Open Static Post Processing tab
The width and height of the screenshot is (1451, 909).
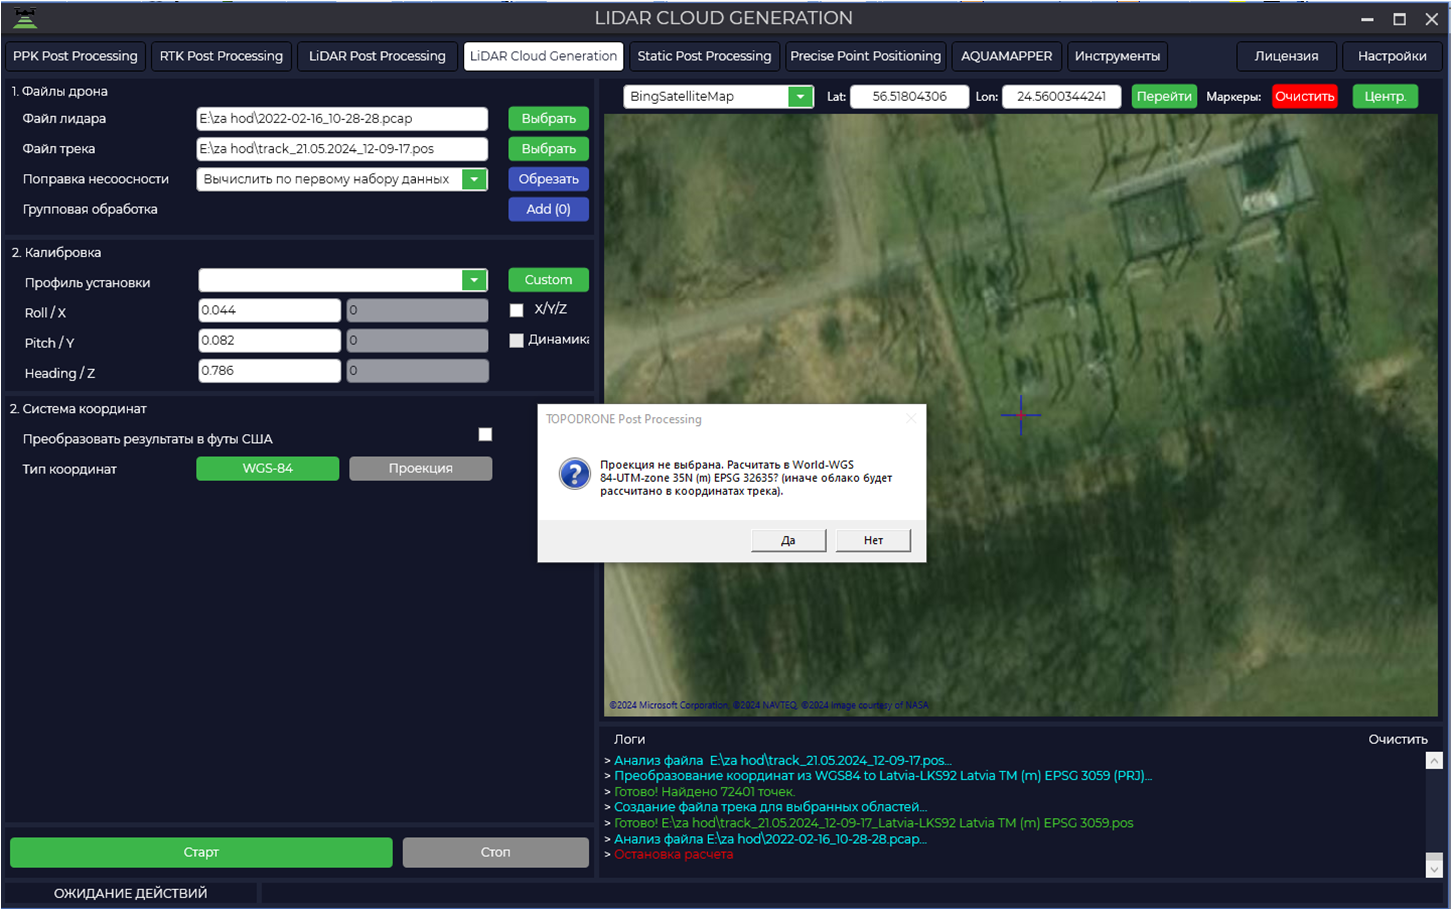(x=704, y=56)
